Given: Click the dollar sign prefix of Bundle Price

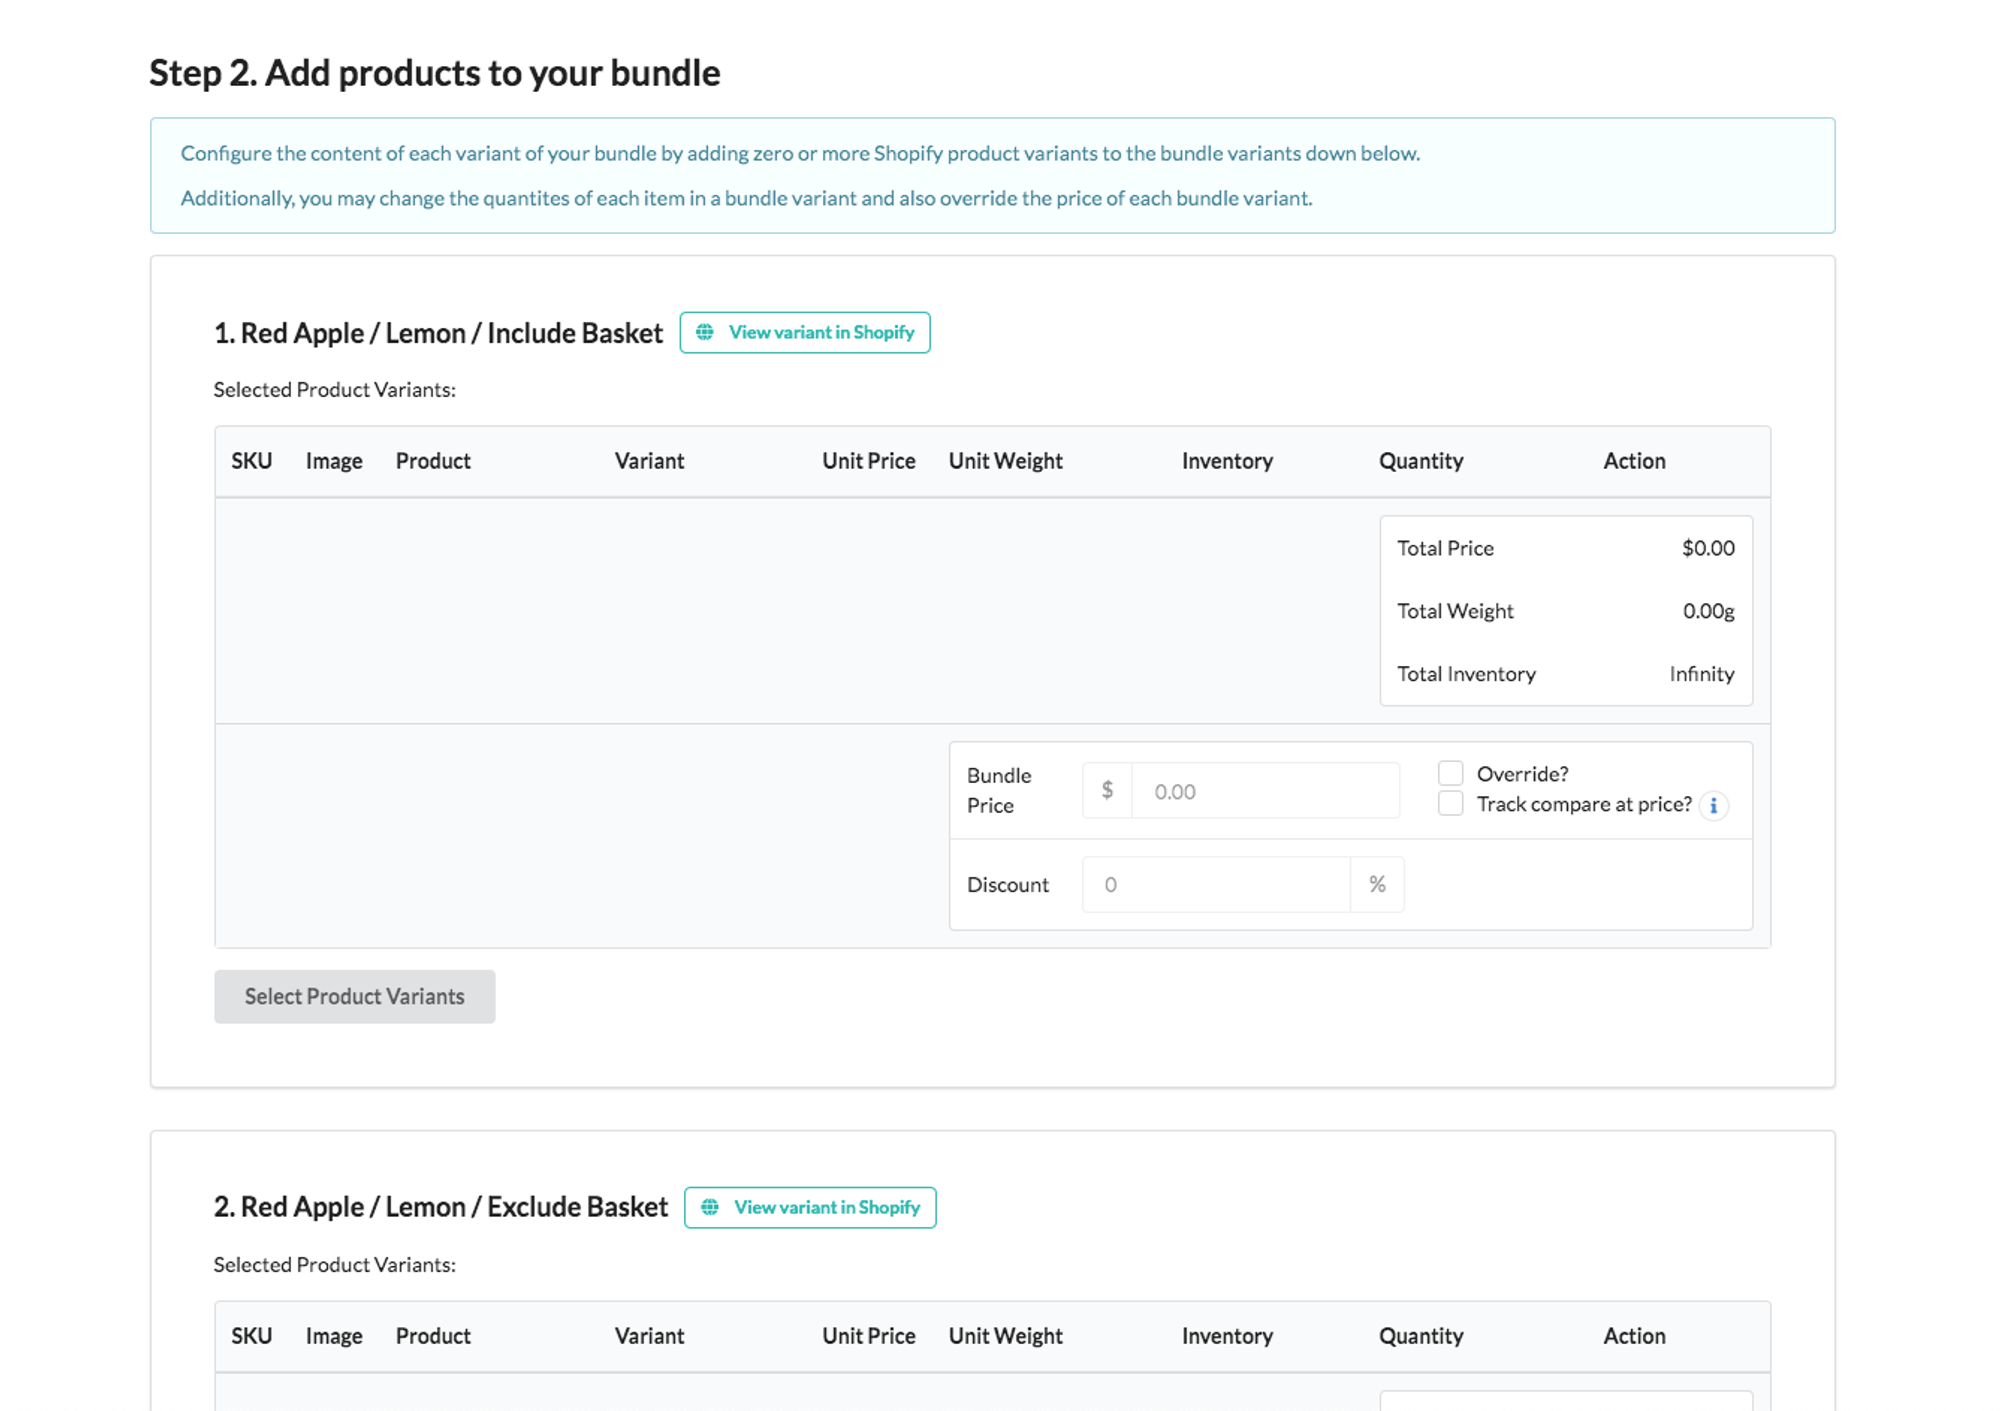Looking at the screenshot, I should tap(1107, 791).
